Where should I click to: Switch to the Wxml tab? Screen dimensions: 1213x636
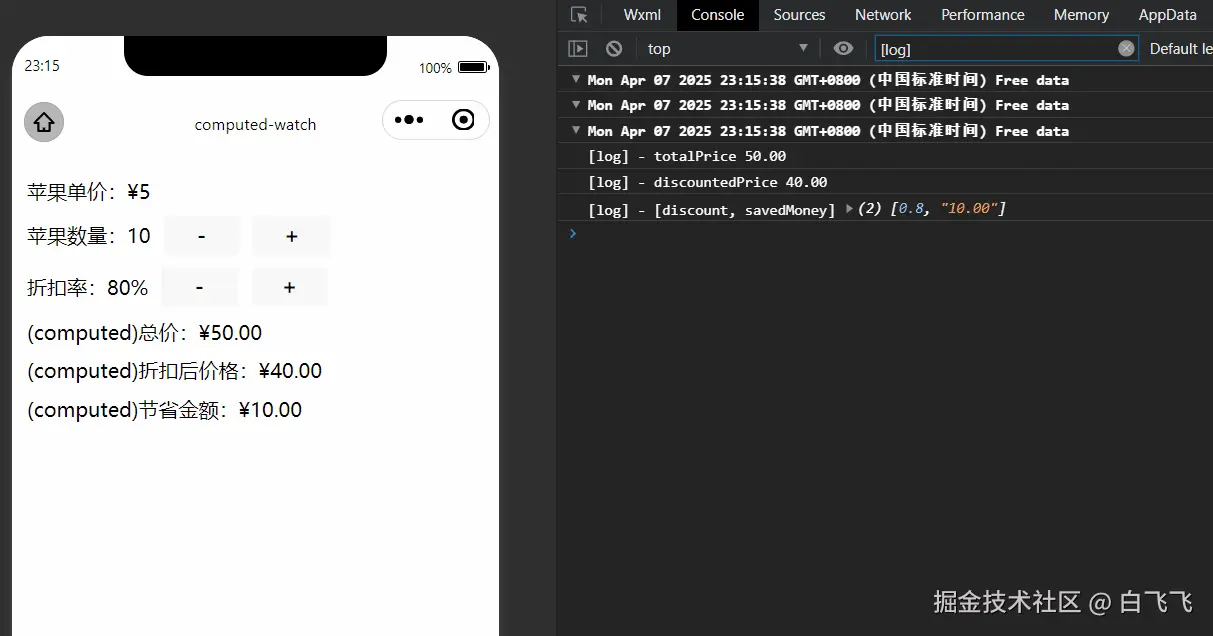tap(642, 15)
